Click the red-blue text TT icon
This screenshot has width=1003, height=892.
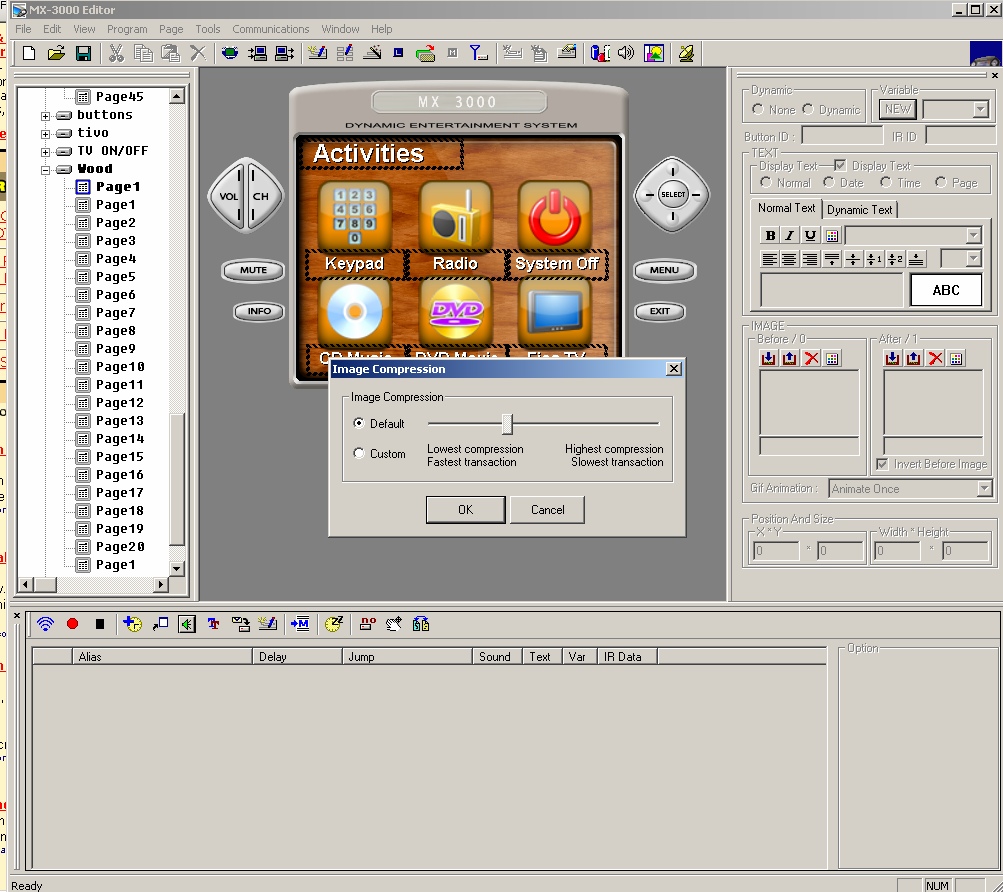[213, 624]
